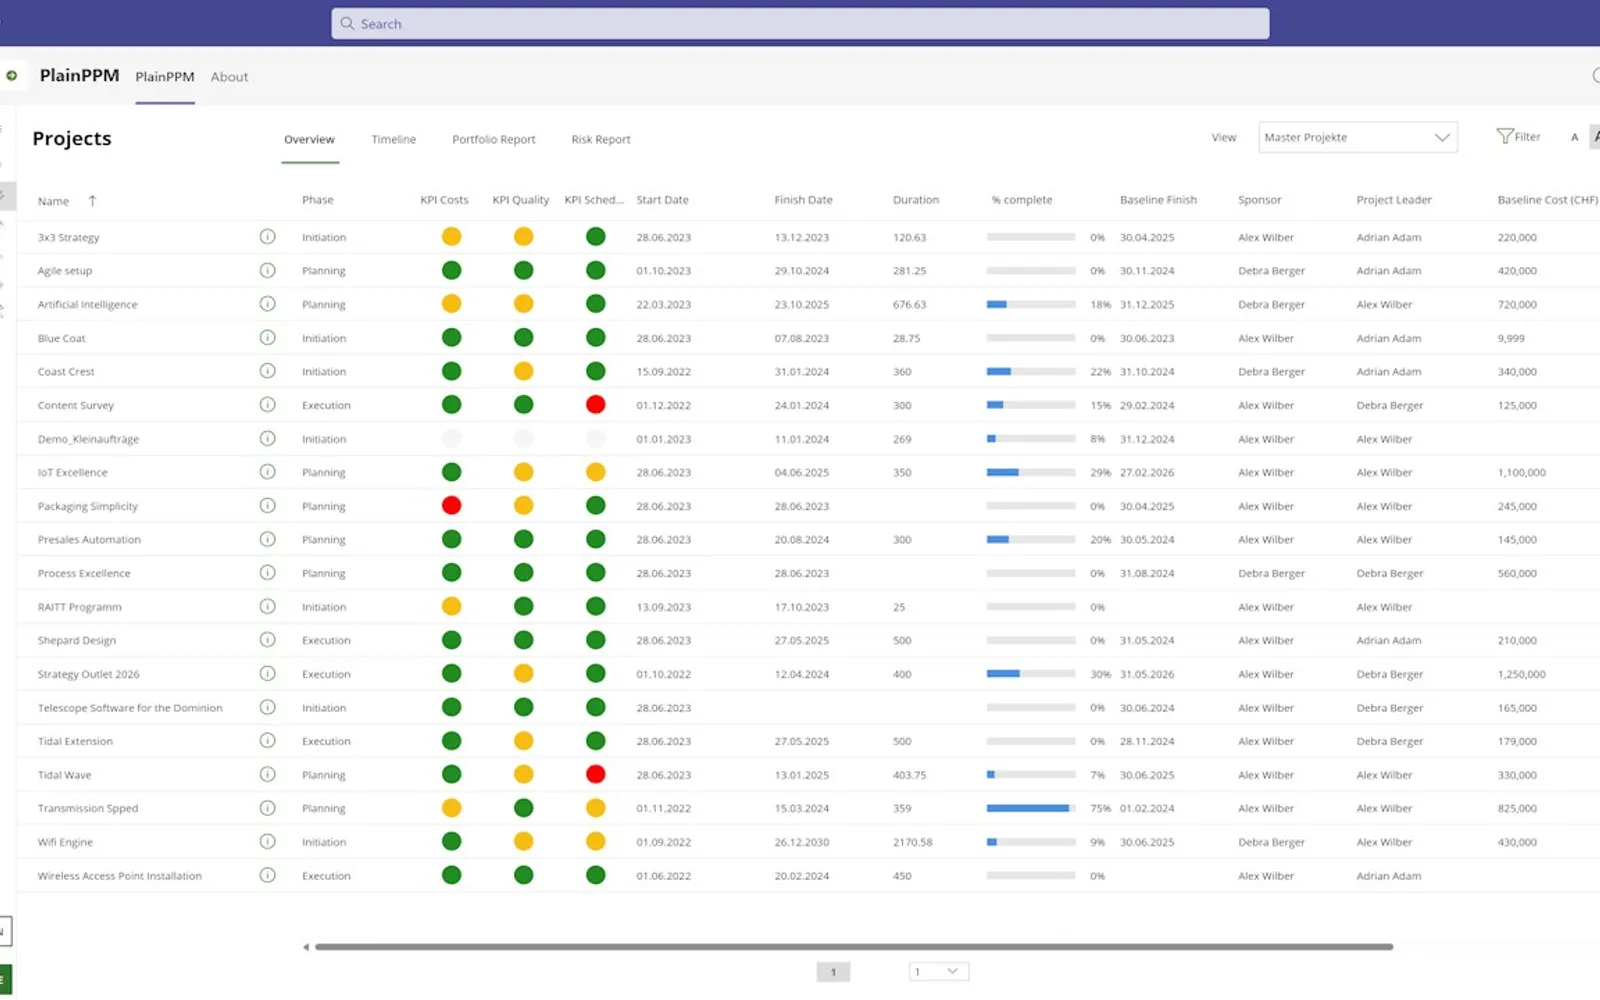The image size is (1600, 1000).
Task: Click the 75% progress bar for Transmission Spped
Action: 1031,808
